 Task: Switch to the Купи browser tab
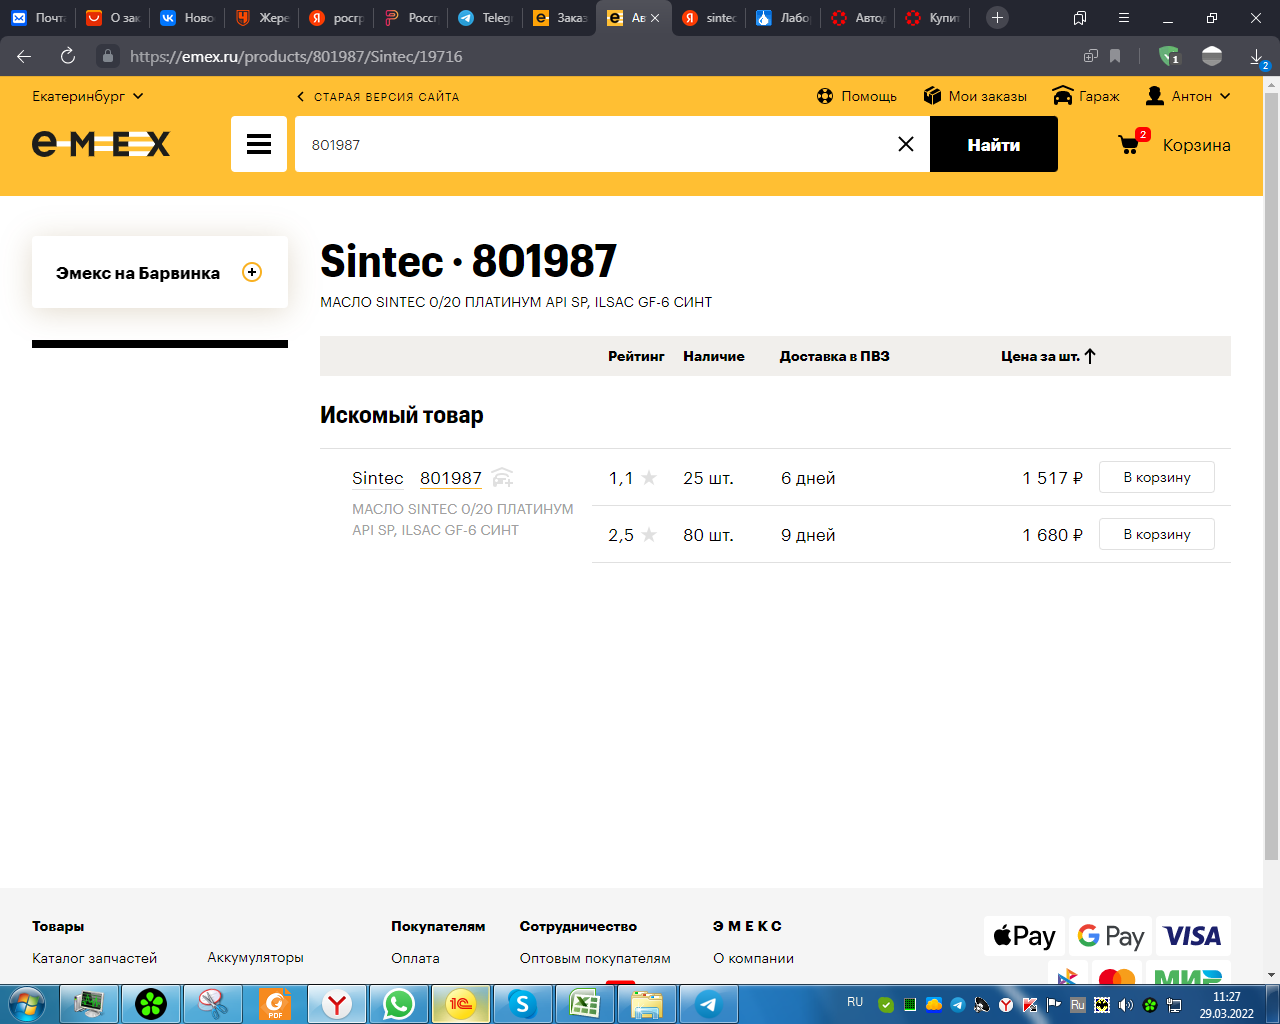[x=933, y=17]
